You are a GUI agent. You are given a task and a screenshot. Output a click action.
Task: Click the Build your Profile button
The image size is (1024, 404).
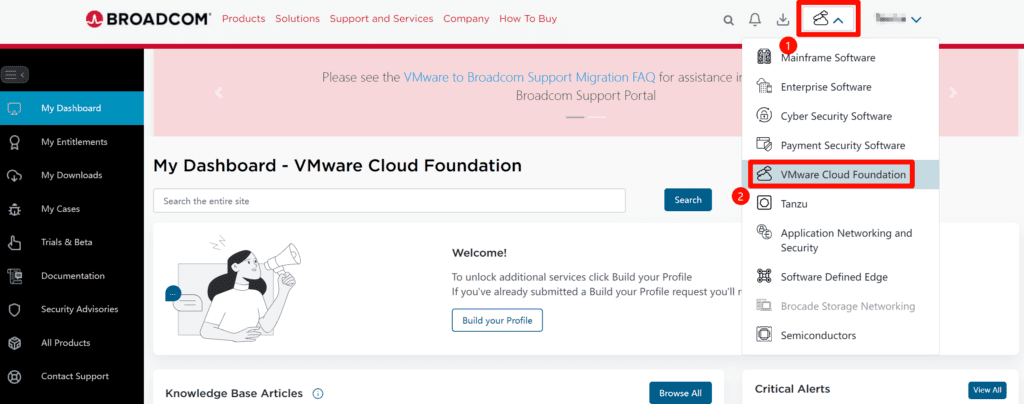click(x=497, y=321)
